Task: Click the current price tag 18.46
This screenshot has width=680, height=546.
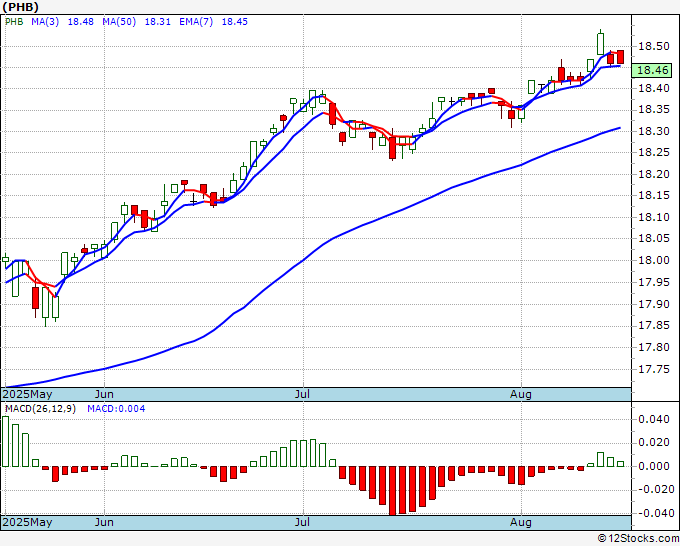Action: pos(652,70)
